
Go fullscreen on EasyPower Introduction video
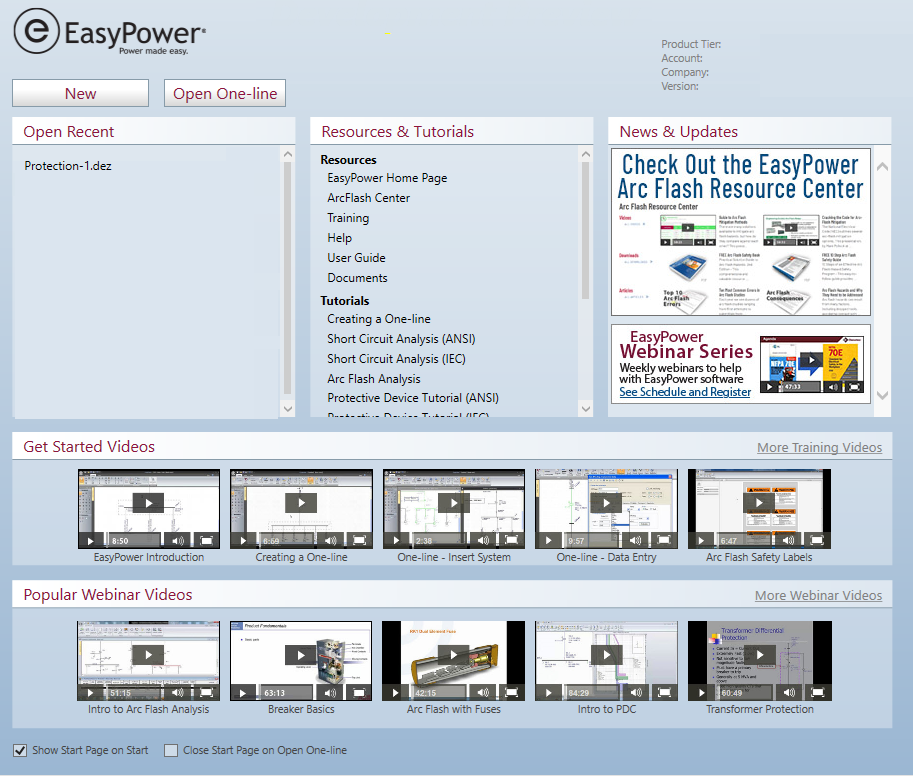(206, 541)
